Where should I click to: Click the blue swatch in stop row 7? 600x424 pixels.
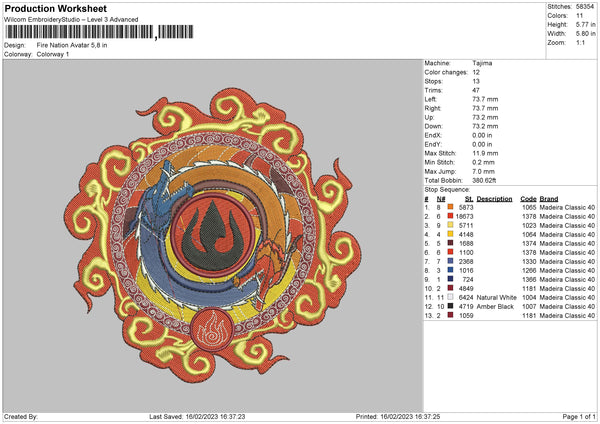point(450,261)
